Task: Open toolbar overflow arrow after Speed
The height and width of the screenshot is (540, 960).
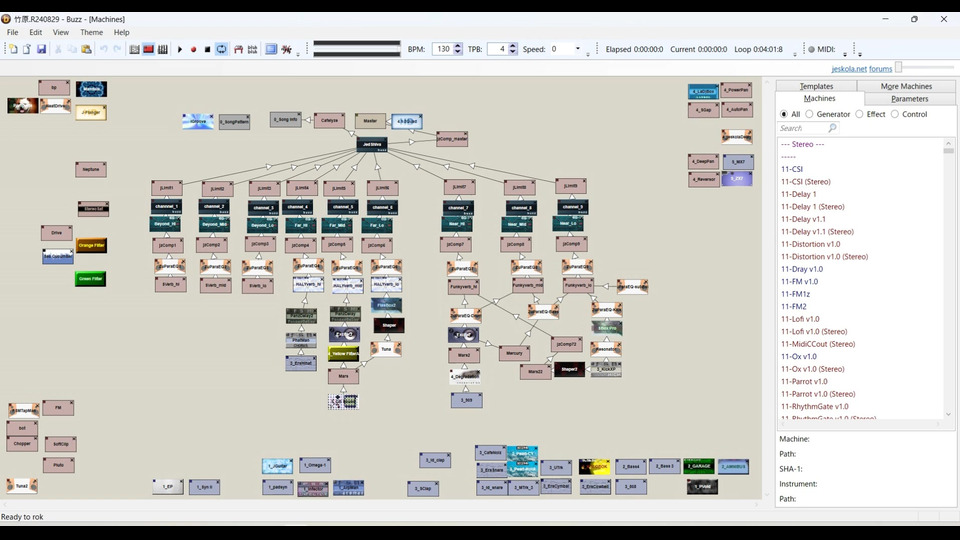Action: point(588,54)
